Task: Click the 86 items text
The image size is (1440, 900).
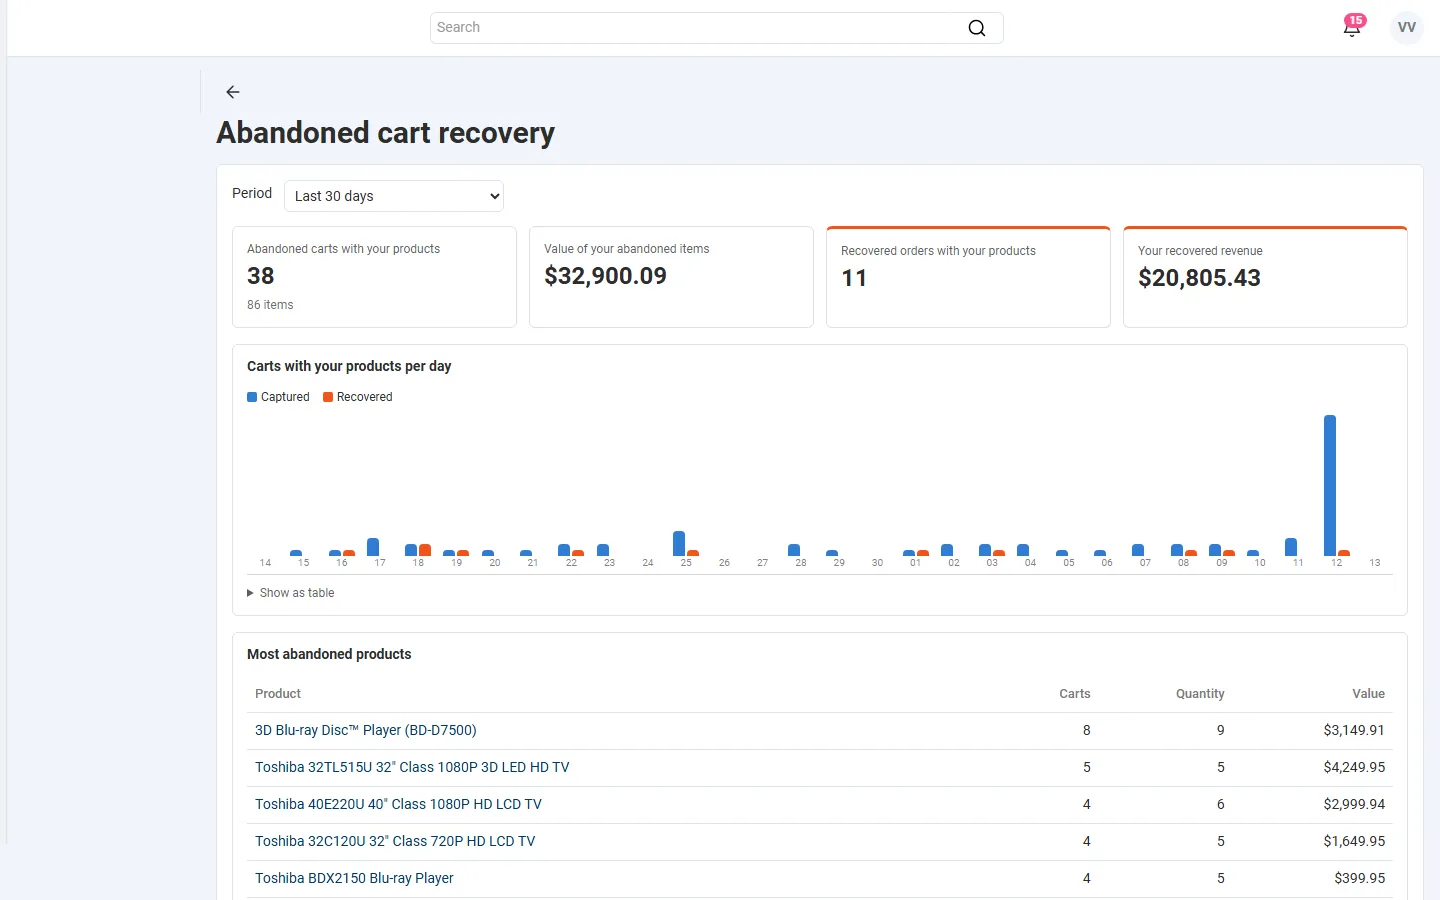Action: (270, 305)
